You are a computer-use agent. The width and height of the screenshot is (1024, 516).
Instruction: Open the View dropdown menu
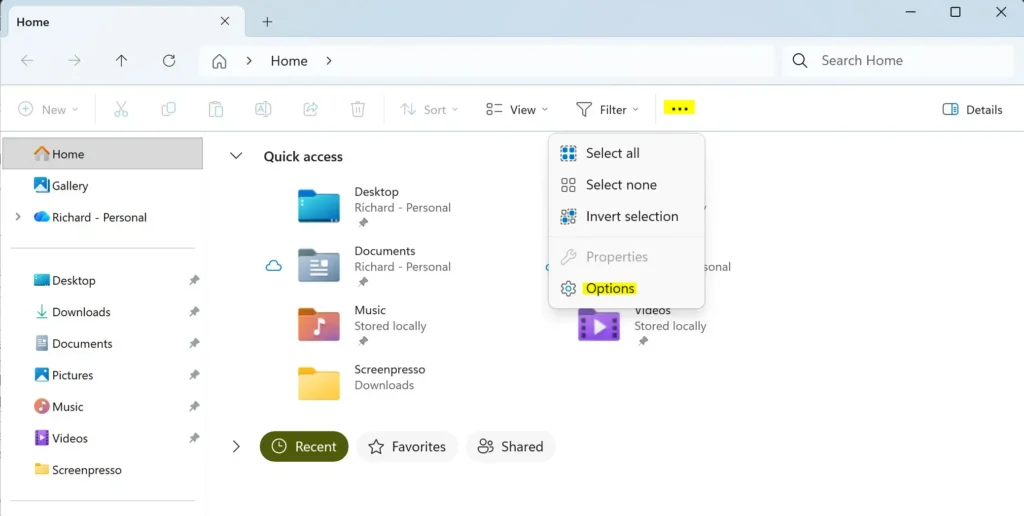(517, 109)
